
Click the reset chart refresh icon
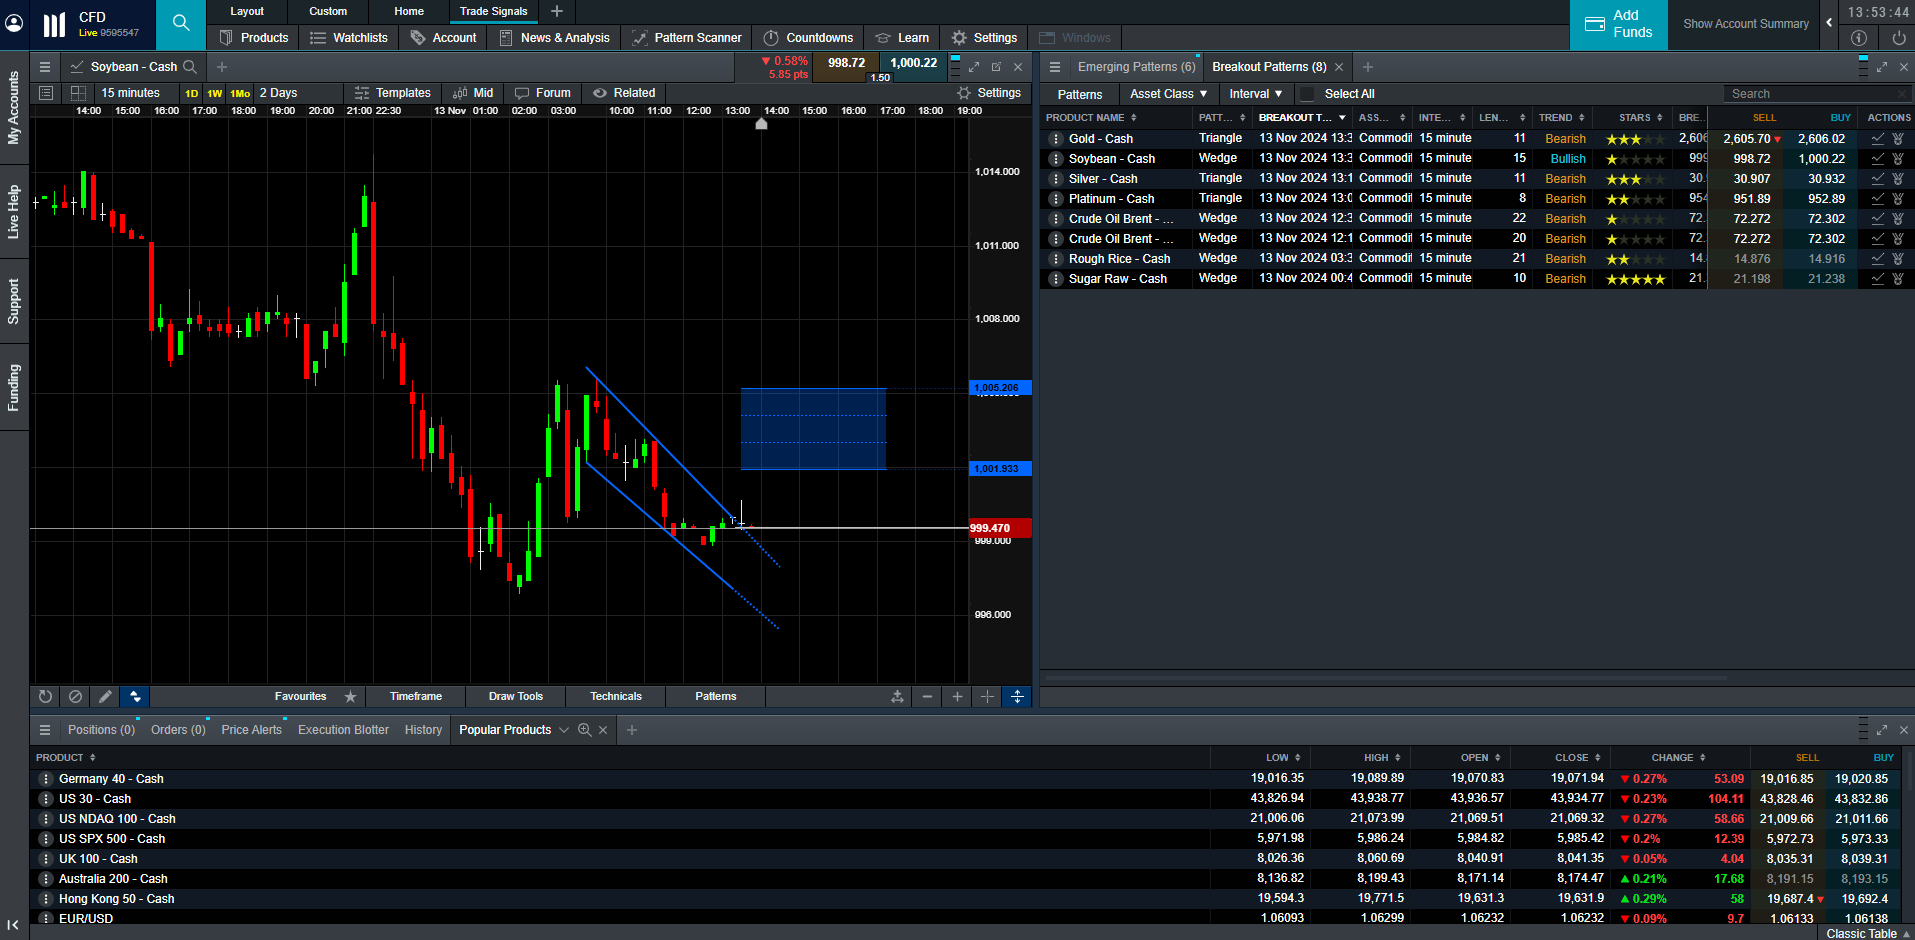point(45,696)
